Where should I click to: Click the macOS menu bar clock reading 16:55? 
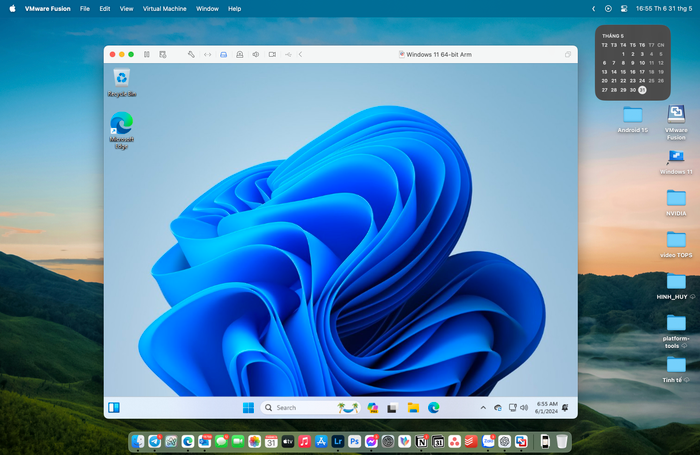coord(664,8)
